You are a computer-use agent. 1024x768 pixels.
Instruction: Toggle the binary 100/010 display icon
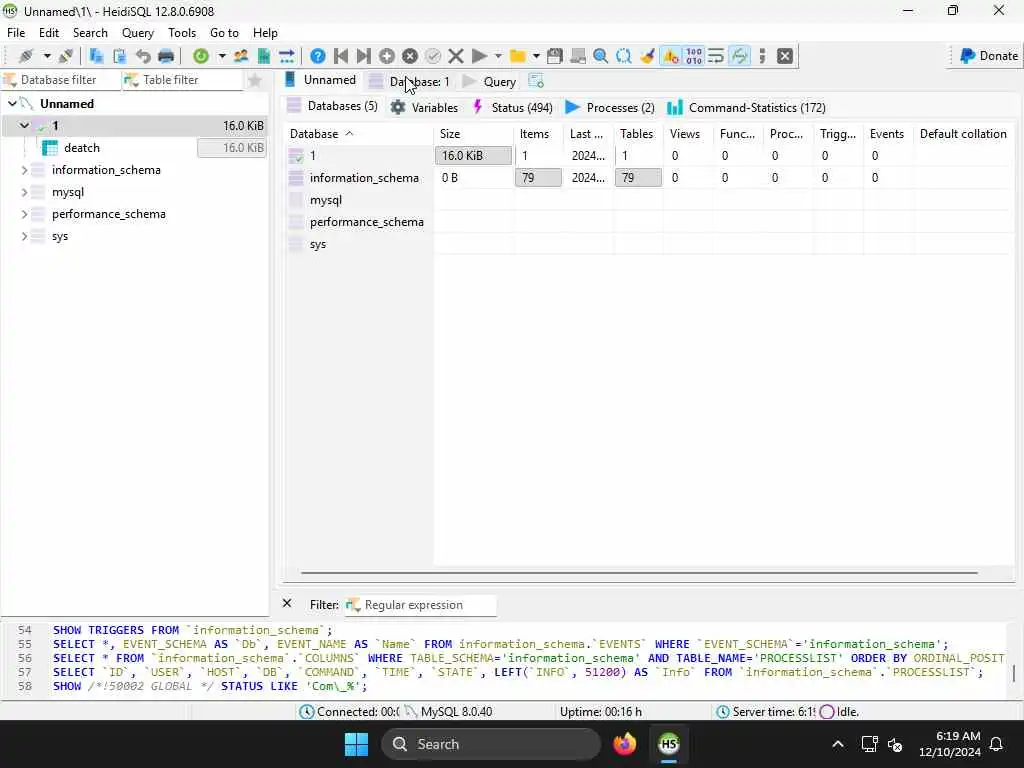coord(694,56)
